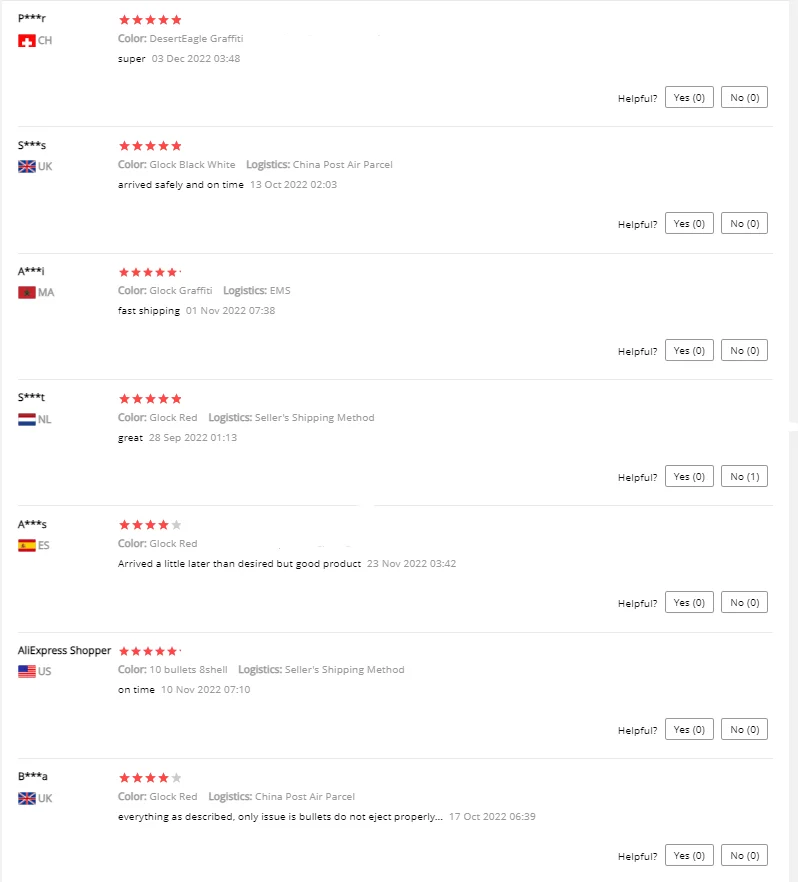Click the Morocco flag beside reviewer A***i

27,293
